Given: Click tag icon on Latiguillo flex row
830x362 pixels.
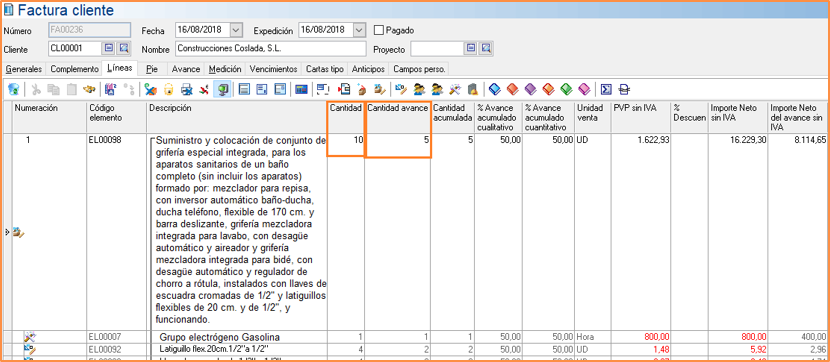Looking at the screenshot, I should tap(29, 349).
